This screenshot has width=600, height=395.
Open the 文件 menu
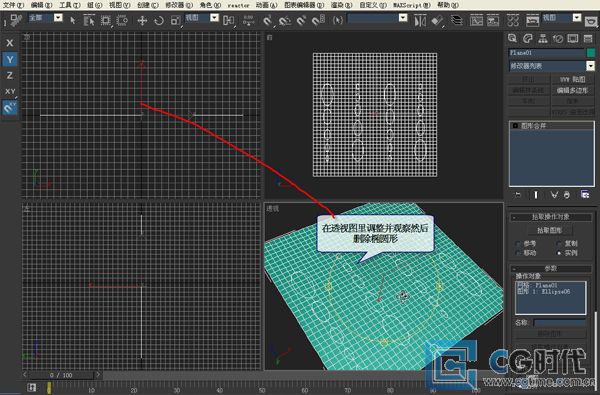coord(13,5)
